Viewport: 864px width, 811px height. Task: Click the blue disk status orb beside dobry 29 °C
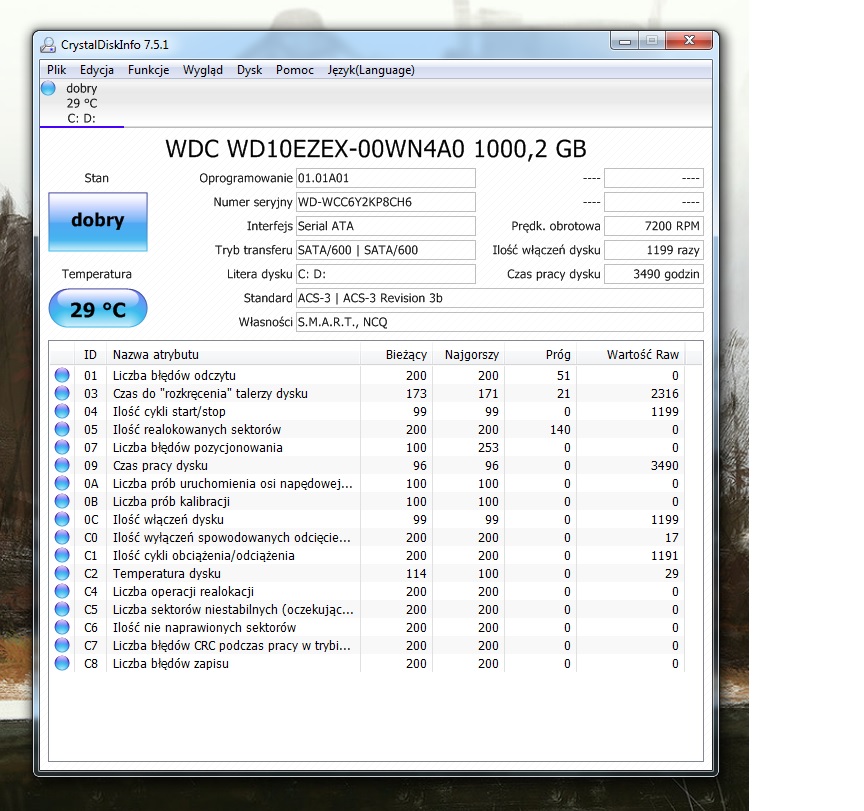[48, 88]
